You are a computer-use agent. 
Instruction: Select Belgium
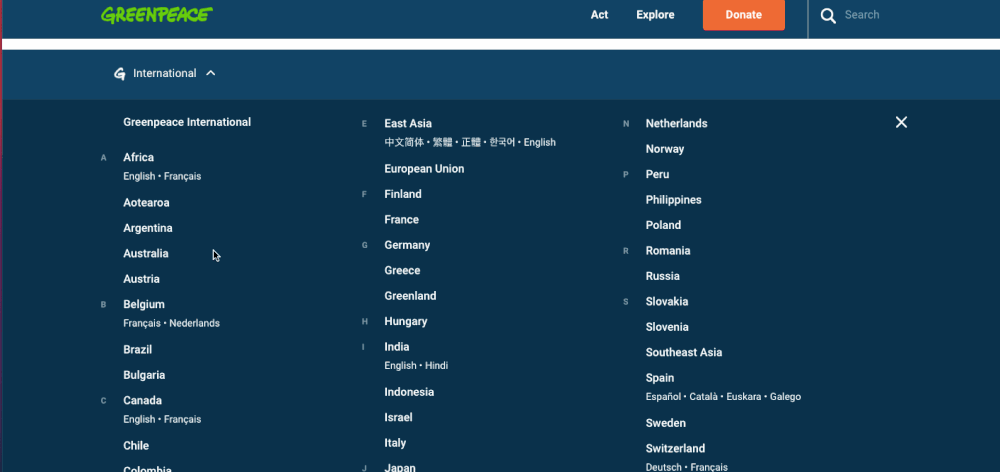coord(143,304)
